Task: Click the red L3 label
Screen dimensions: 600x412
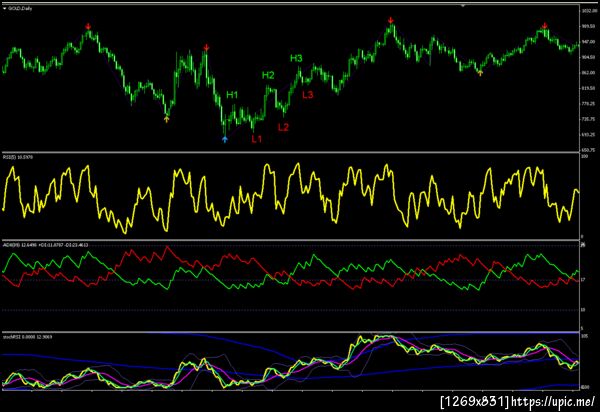Action: click(x=308, y=94)
